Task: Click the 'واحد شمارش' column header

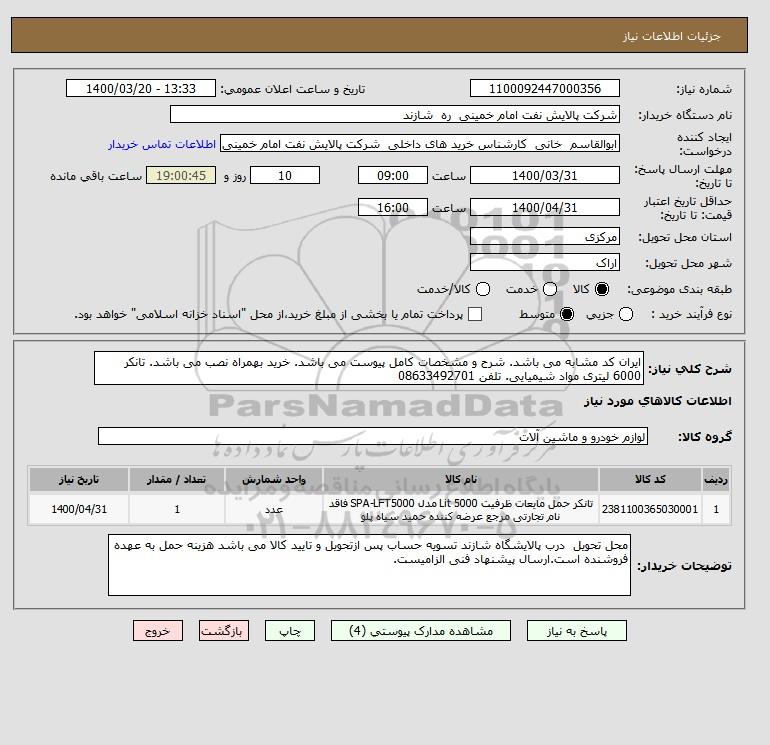Action: (274, 479)
